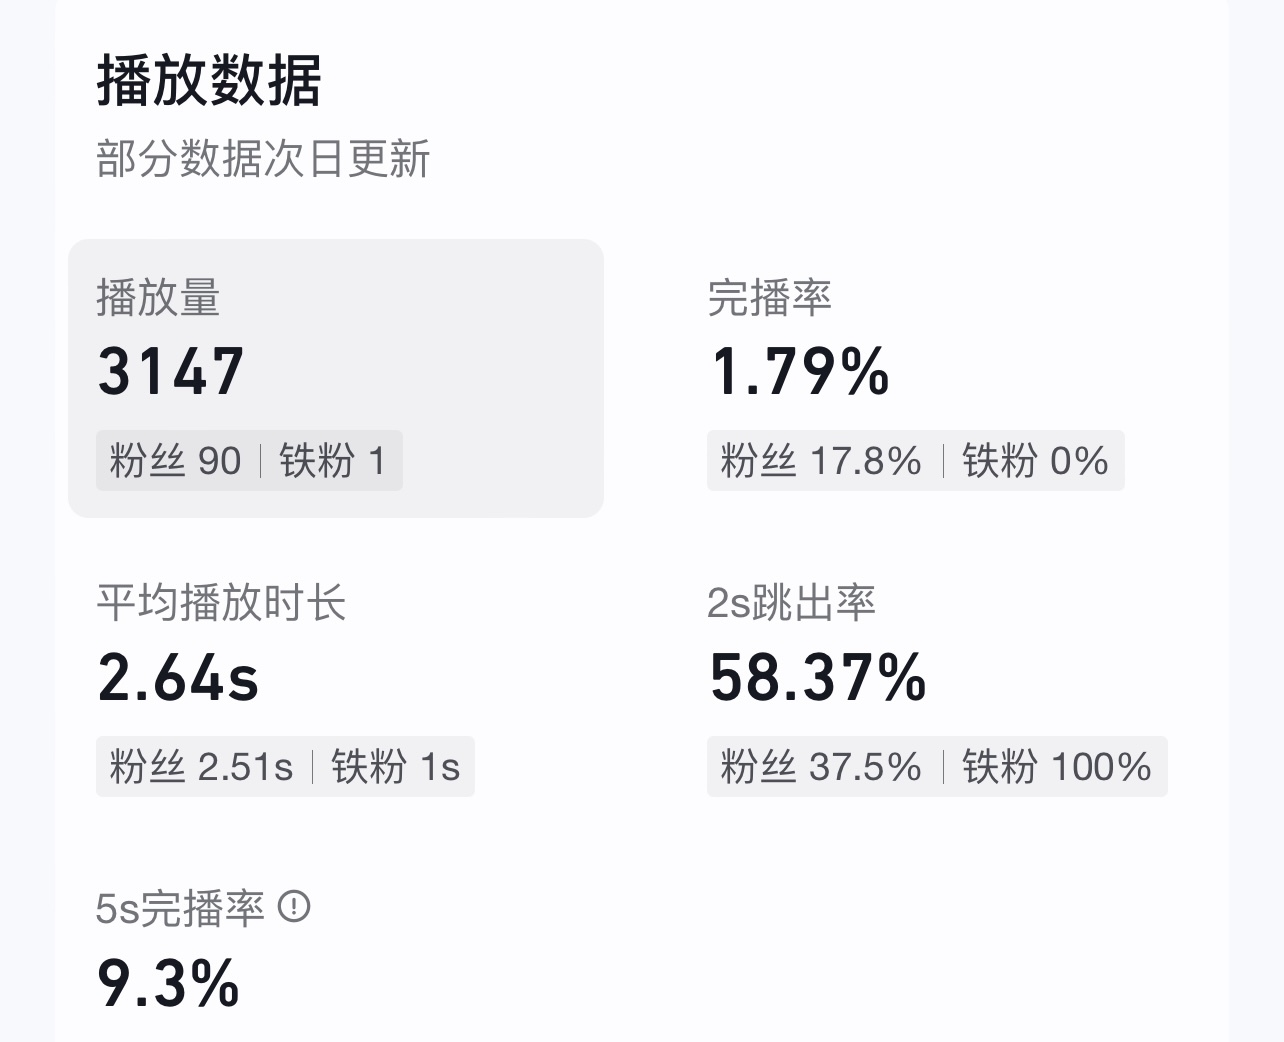Viewport: 1284px width, 1042px height.
Task: Tap the 铁粉 0% tag under 完播率
Action: coord(1035,461)
